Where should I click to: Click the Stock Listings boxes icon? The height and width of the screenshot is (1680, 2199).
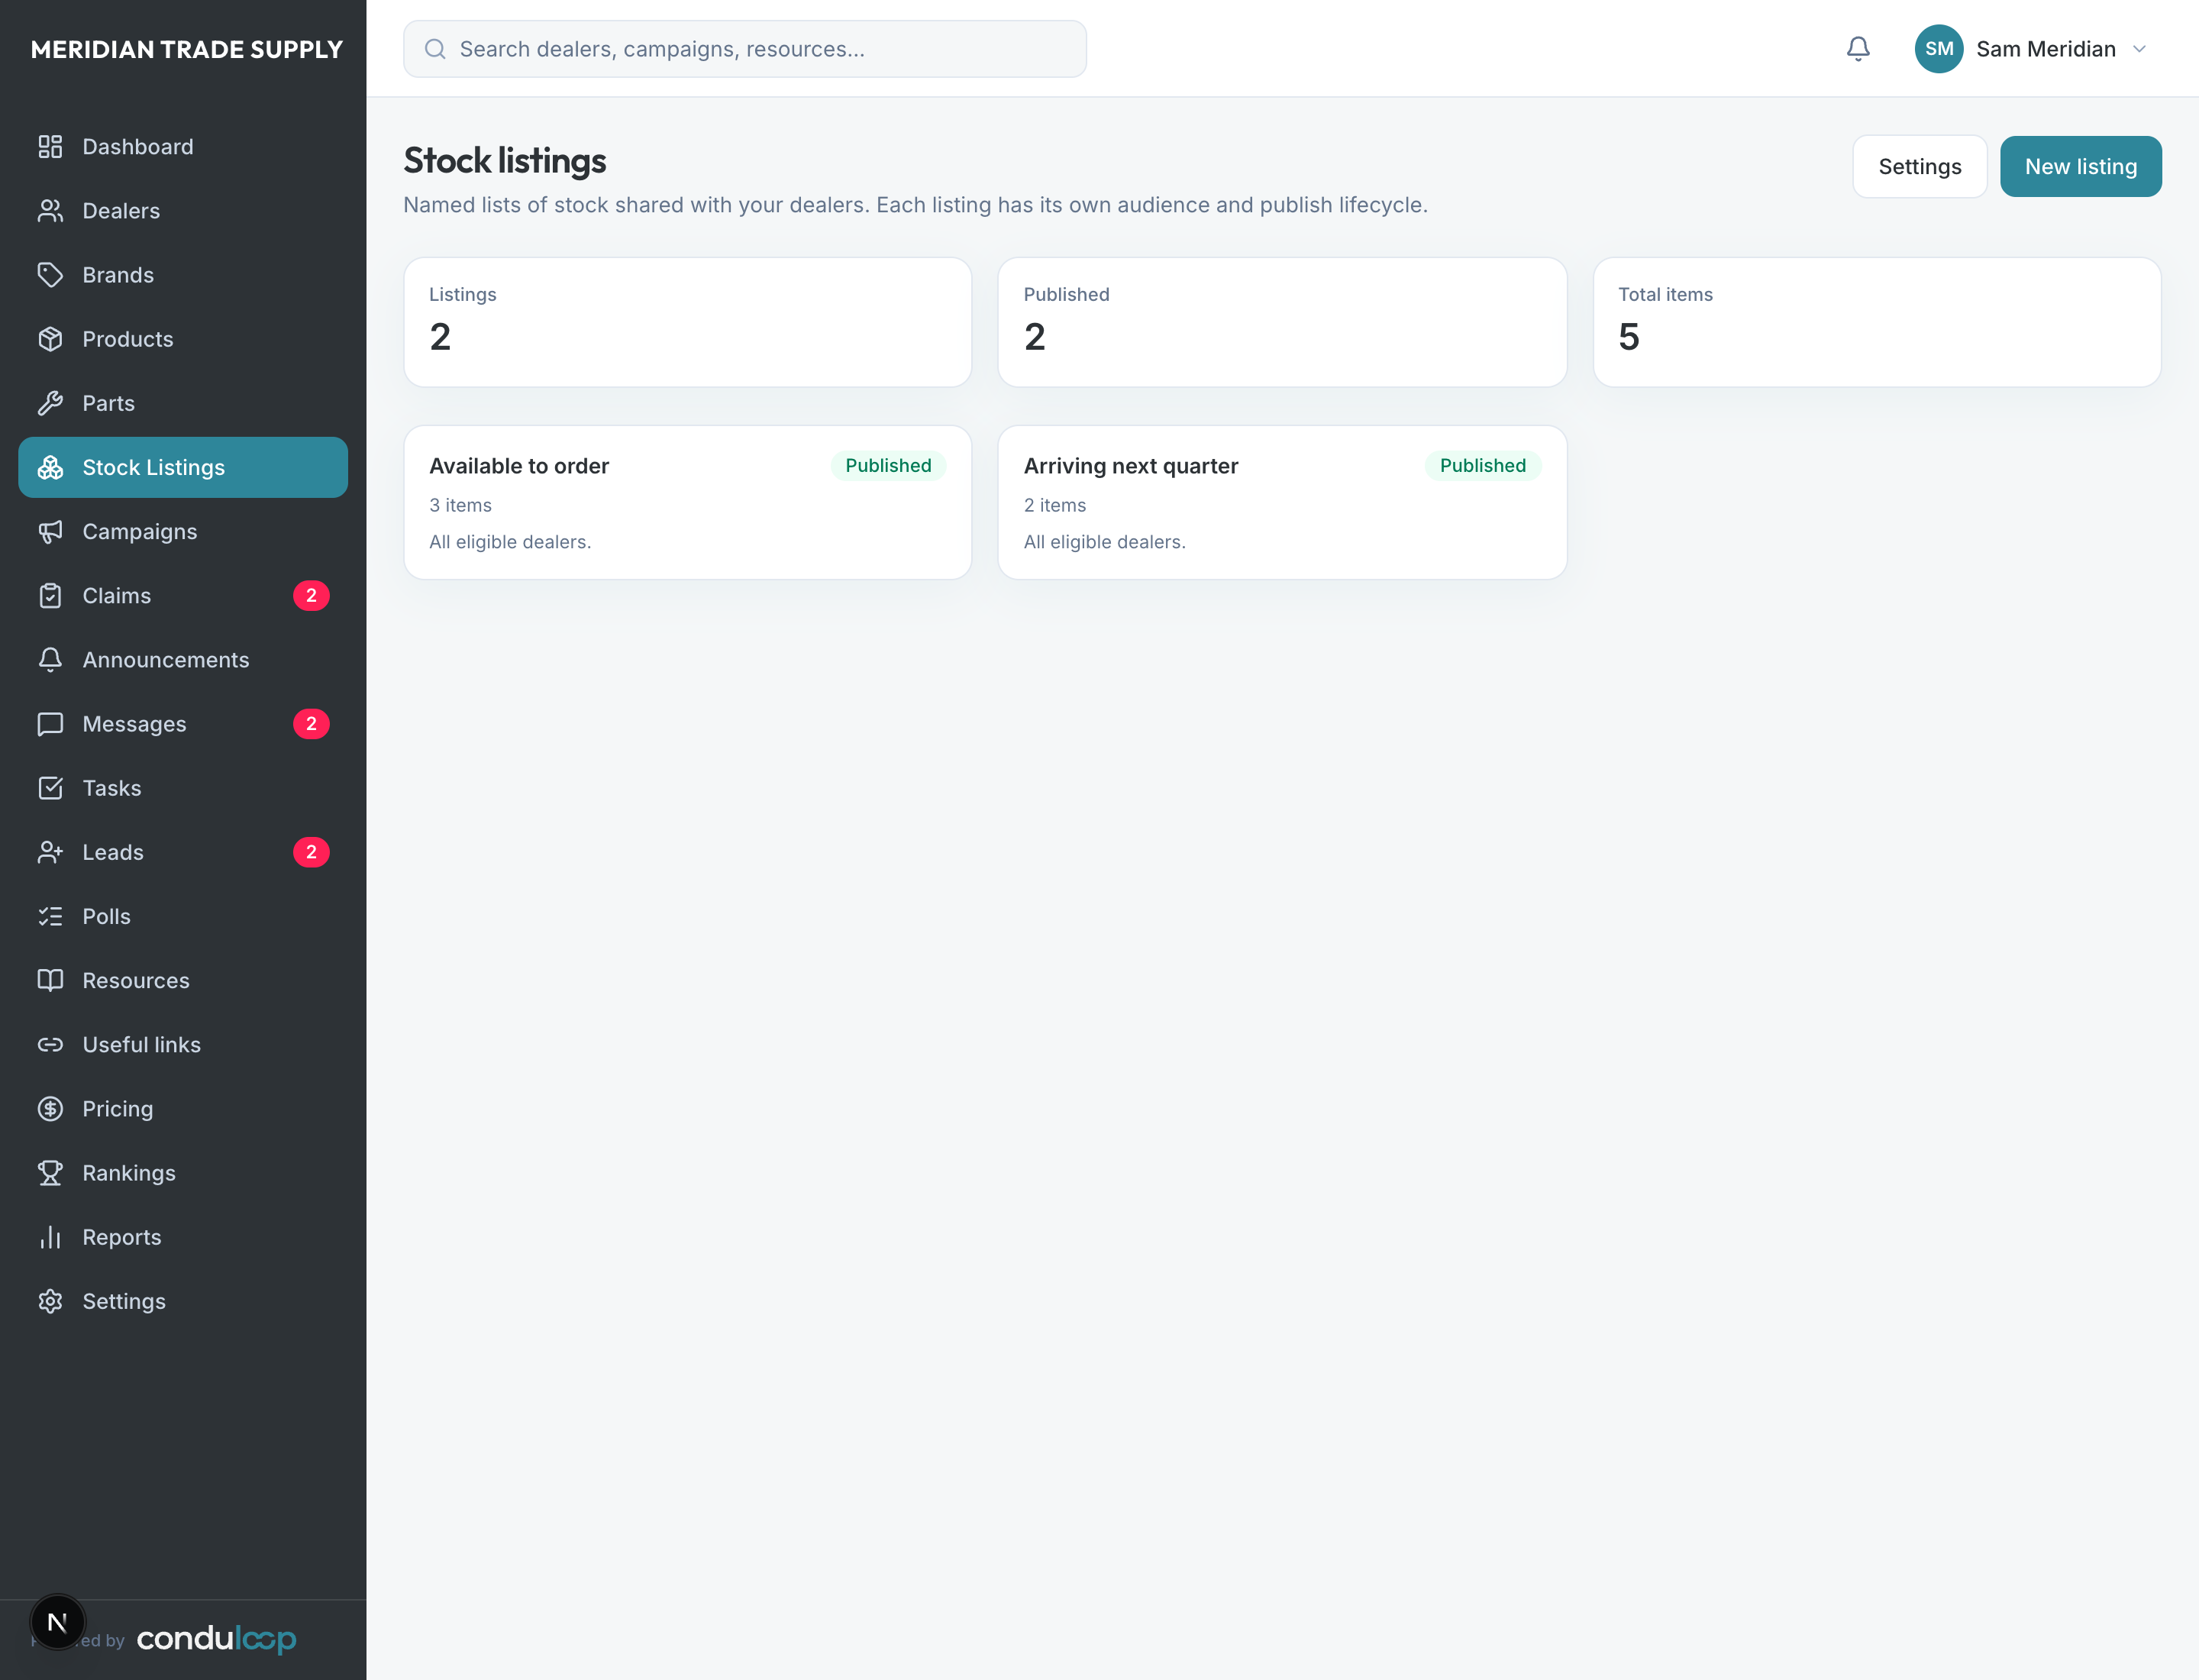pos(50,467)
